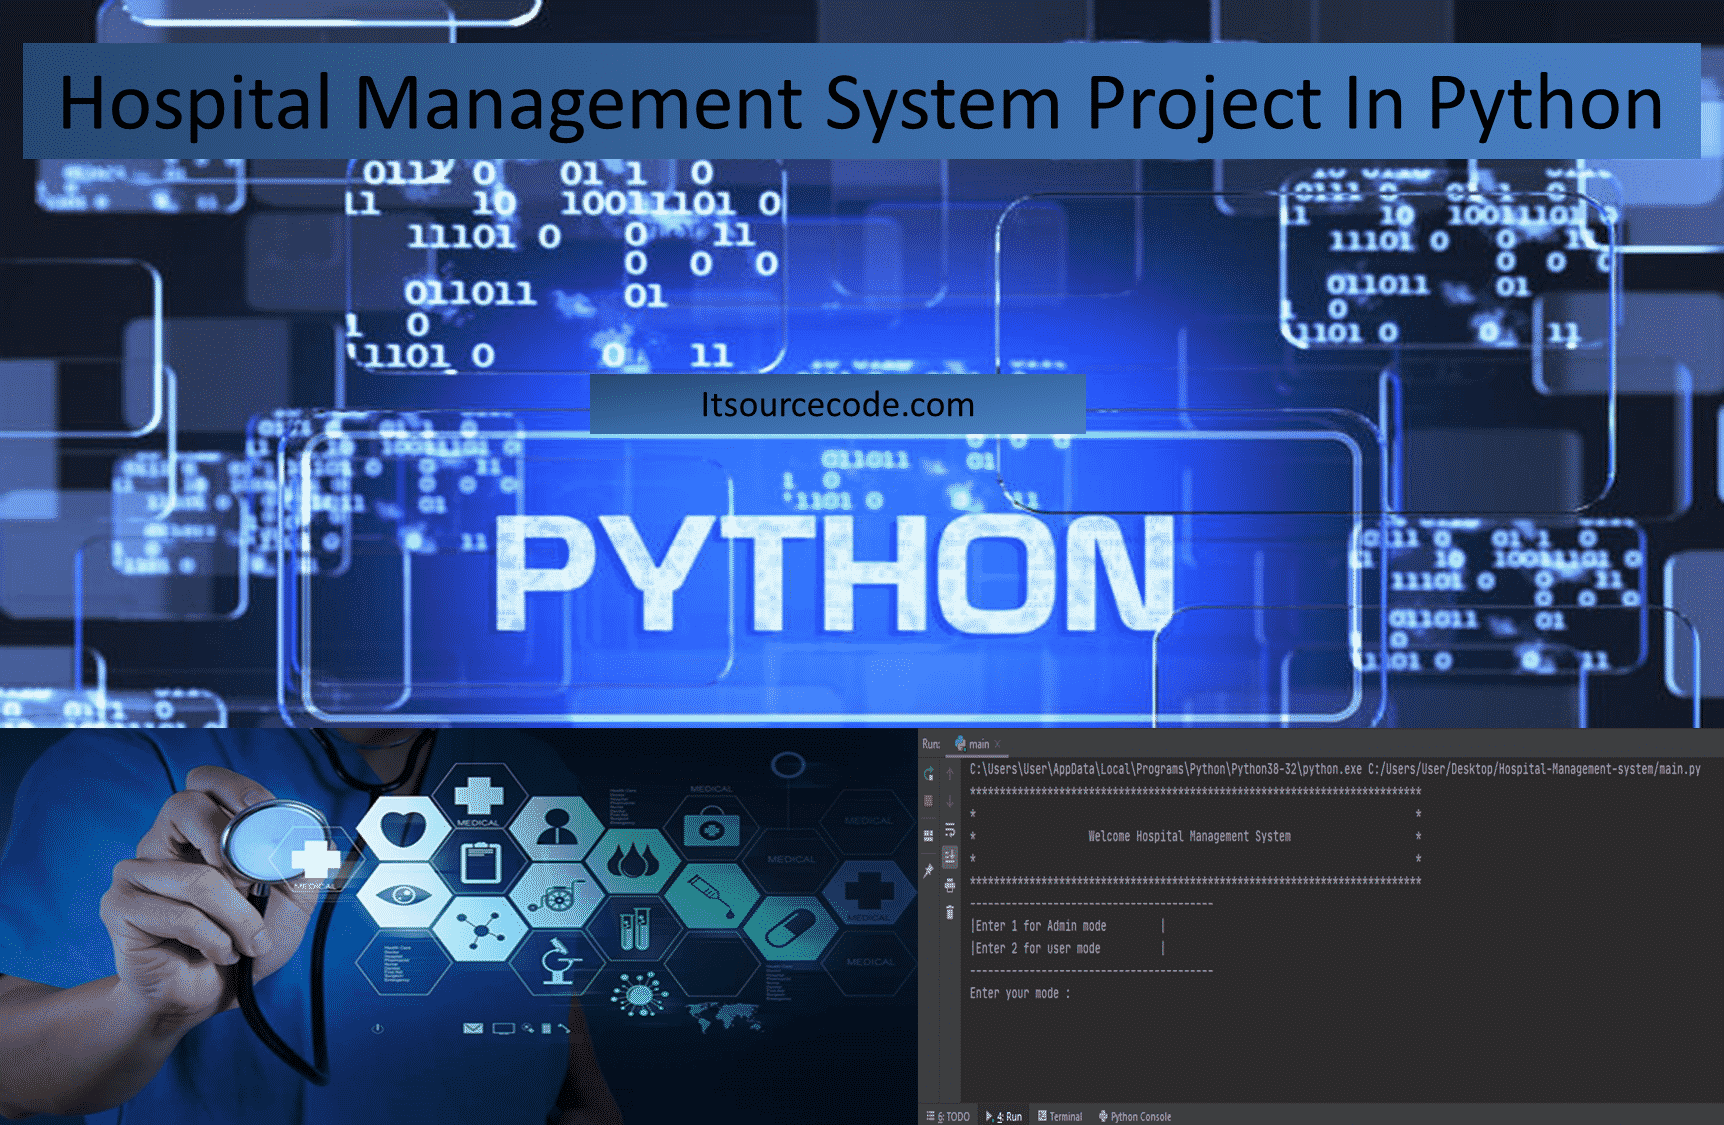Clear all console output with trash icon

(950, 913)
